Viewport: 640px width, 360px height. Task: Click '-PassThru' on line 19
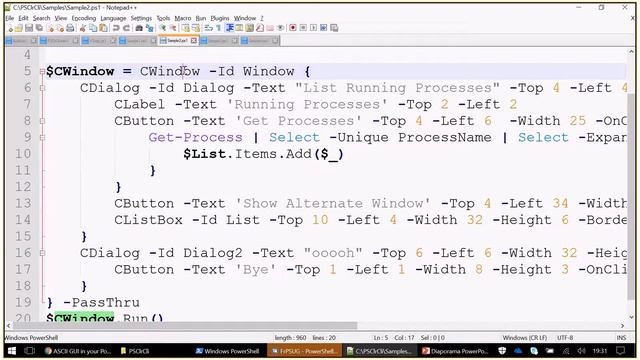point(101,303)
